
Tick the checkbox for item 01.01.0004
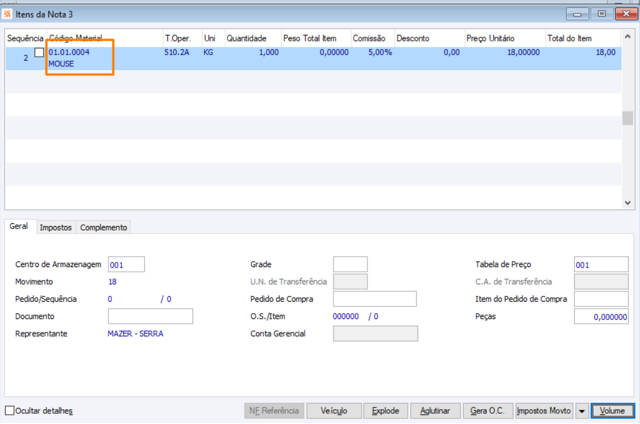(x=39, y=52)
